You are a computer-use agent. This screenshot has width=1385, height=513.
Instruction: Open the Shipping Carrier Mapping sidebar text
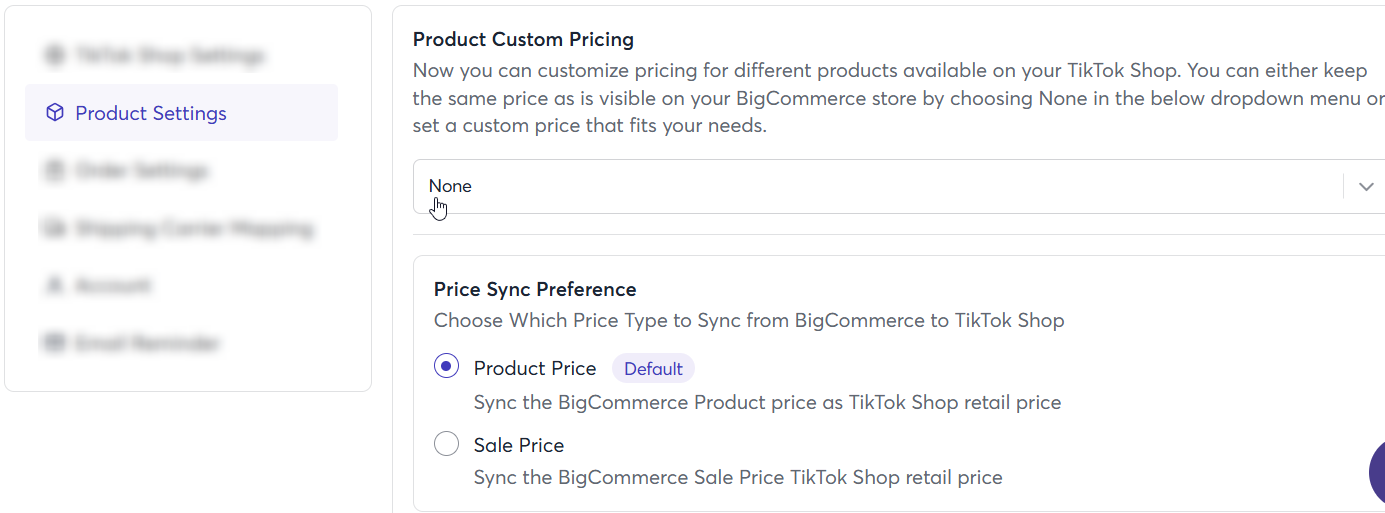[x=194, y=229]
